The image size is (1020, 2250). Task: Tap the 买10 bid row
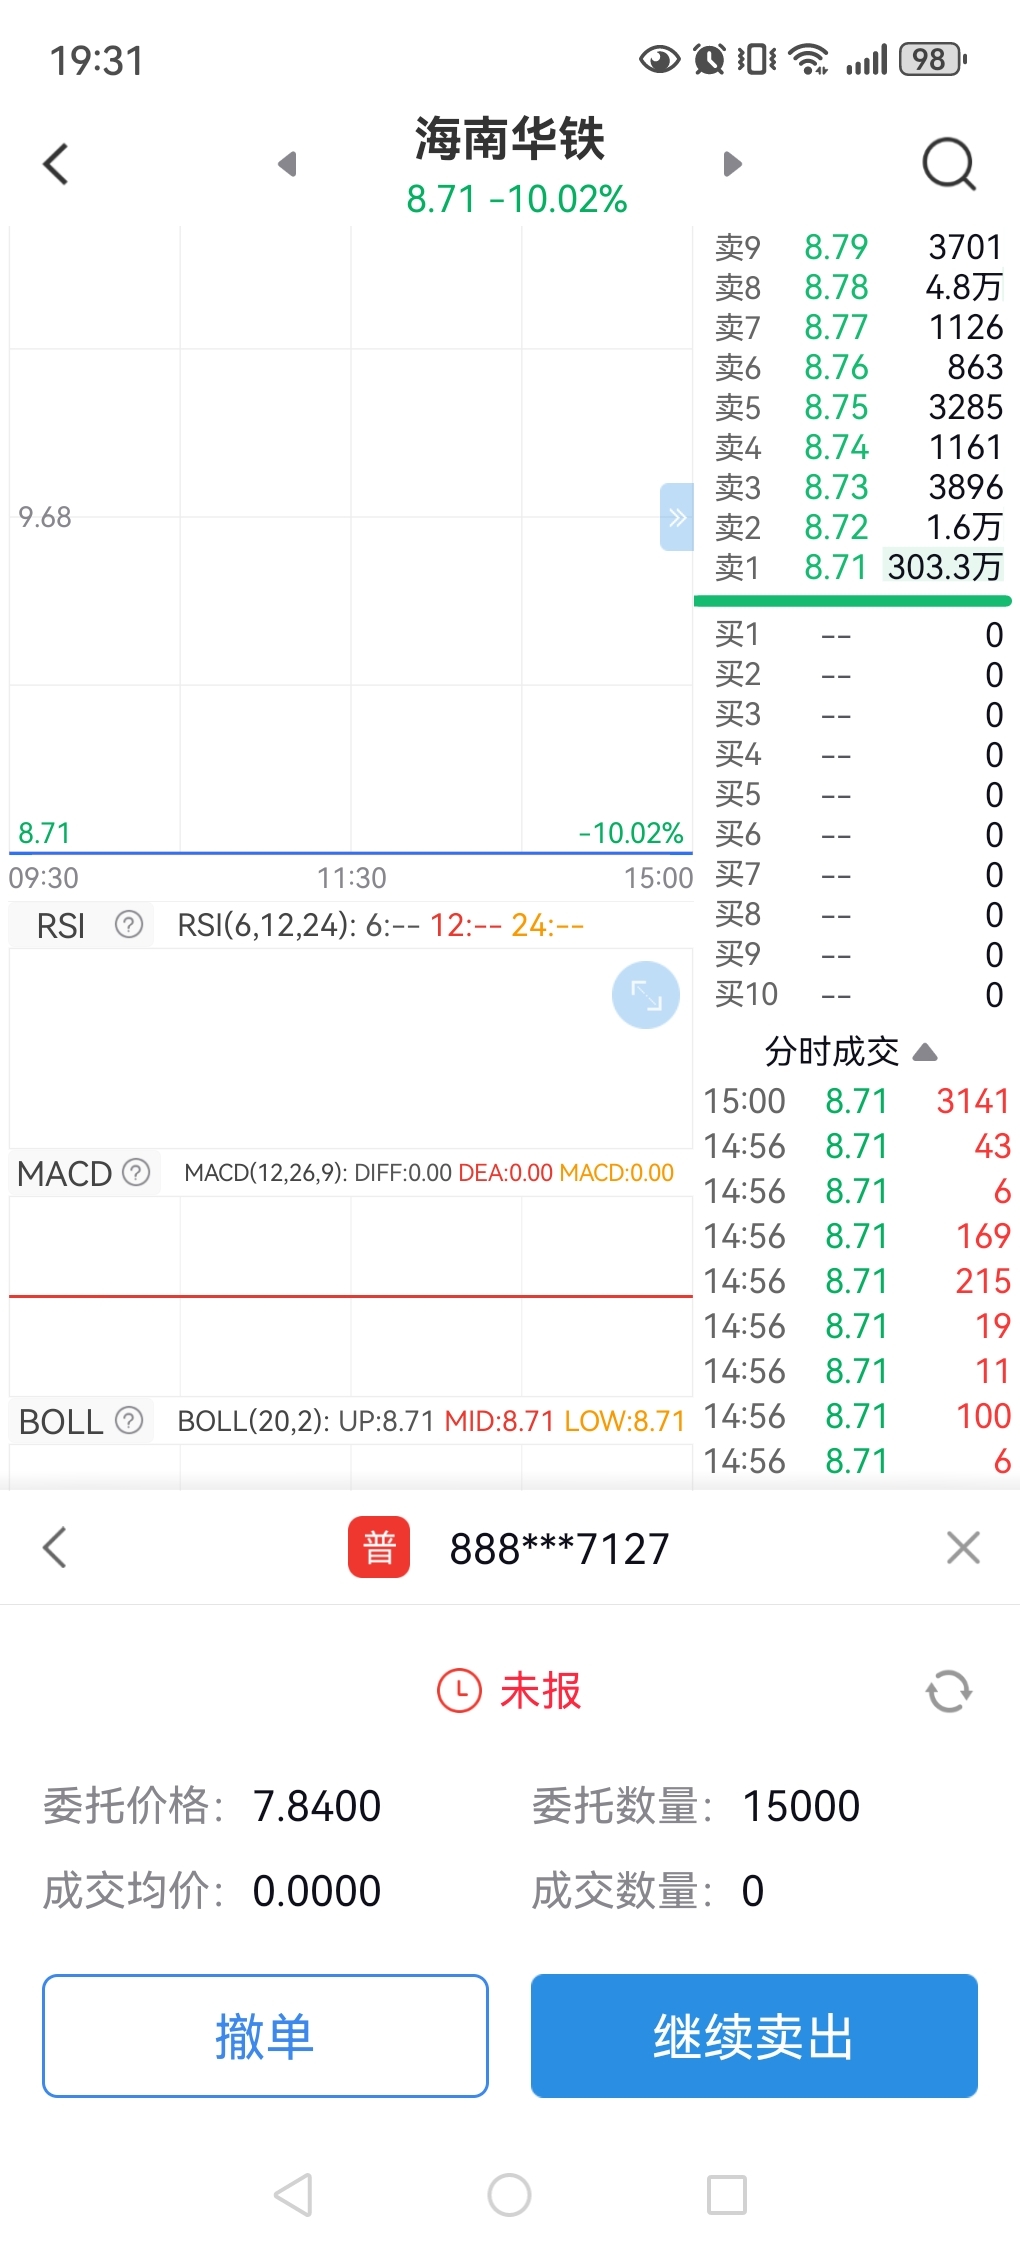pos(857,994)
